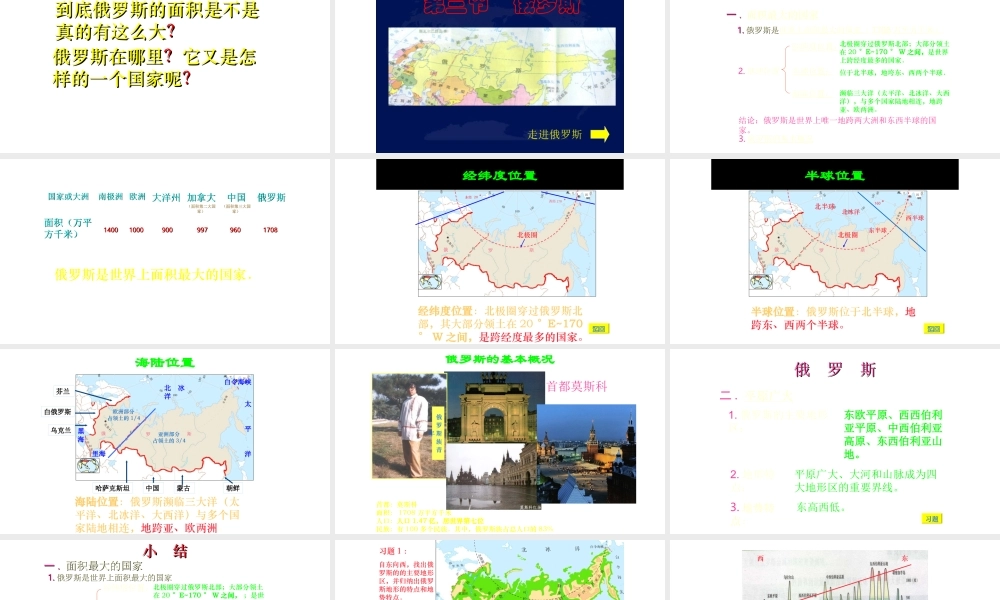Click the 1400 area value for 南极洲
Screen dimensions: 1000x600
tap(111, 230)
